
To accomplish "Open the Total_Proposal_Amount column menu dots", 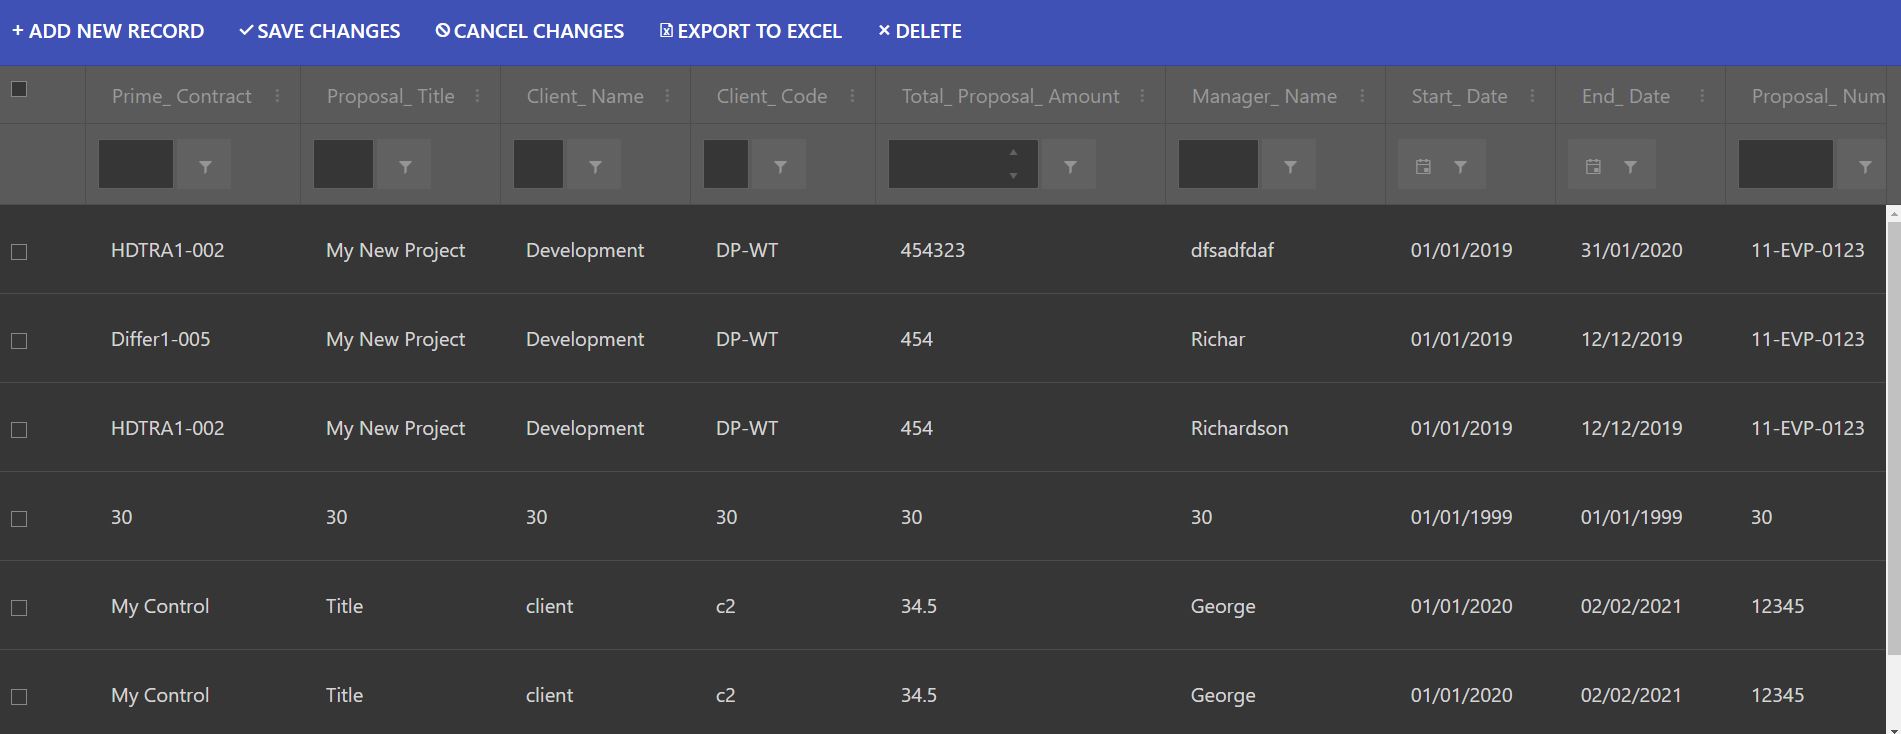I will (1142, 96).
